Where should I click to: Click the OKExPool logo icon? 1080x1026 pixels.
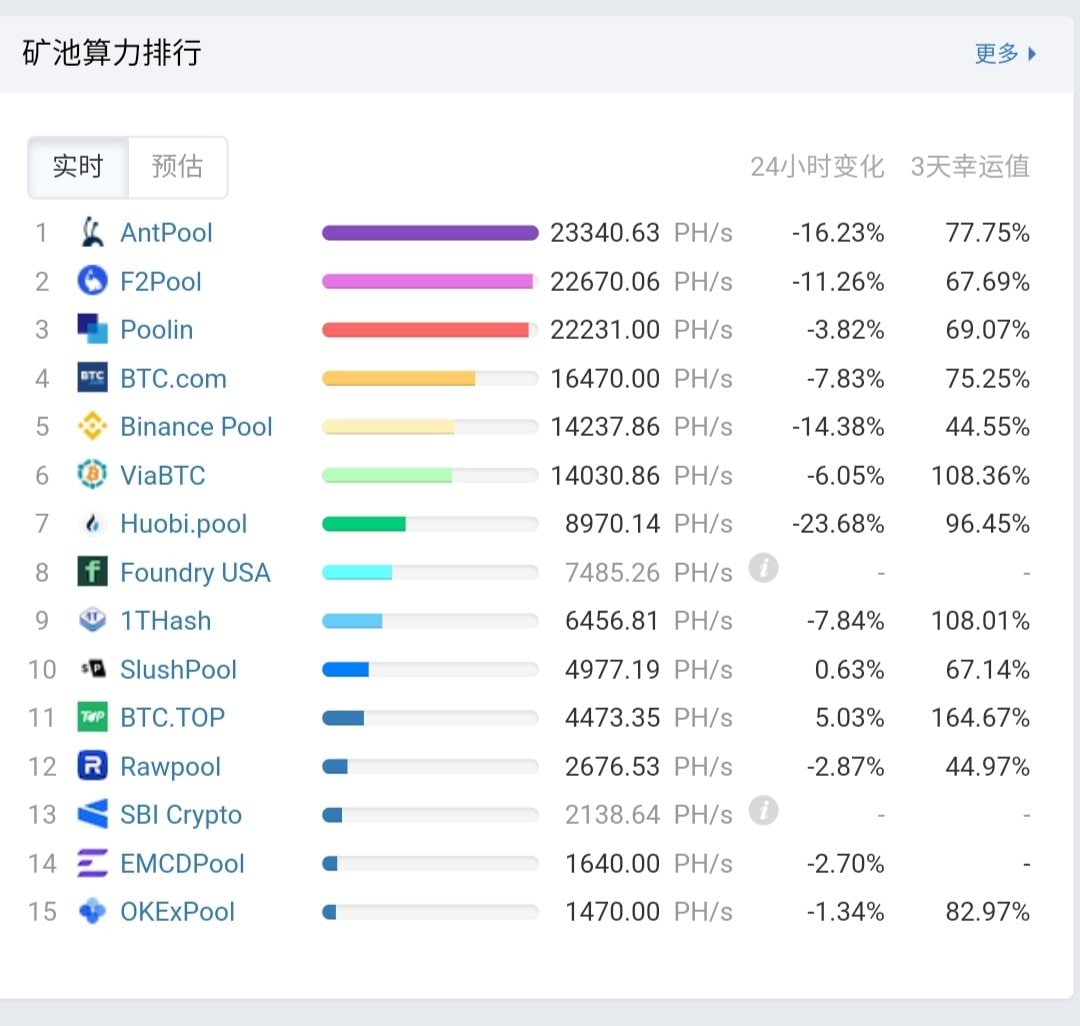92,911
